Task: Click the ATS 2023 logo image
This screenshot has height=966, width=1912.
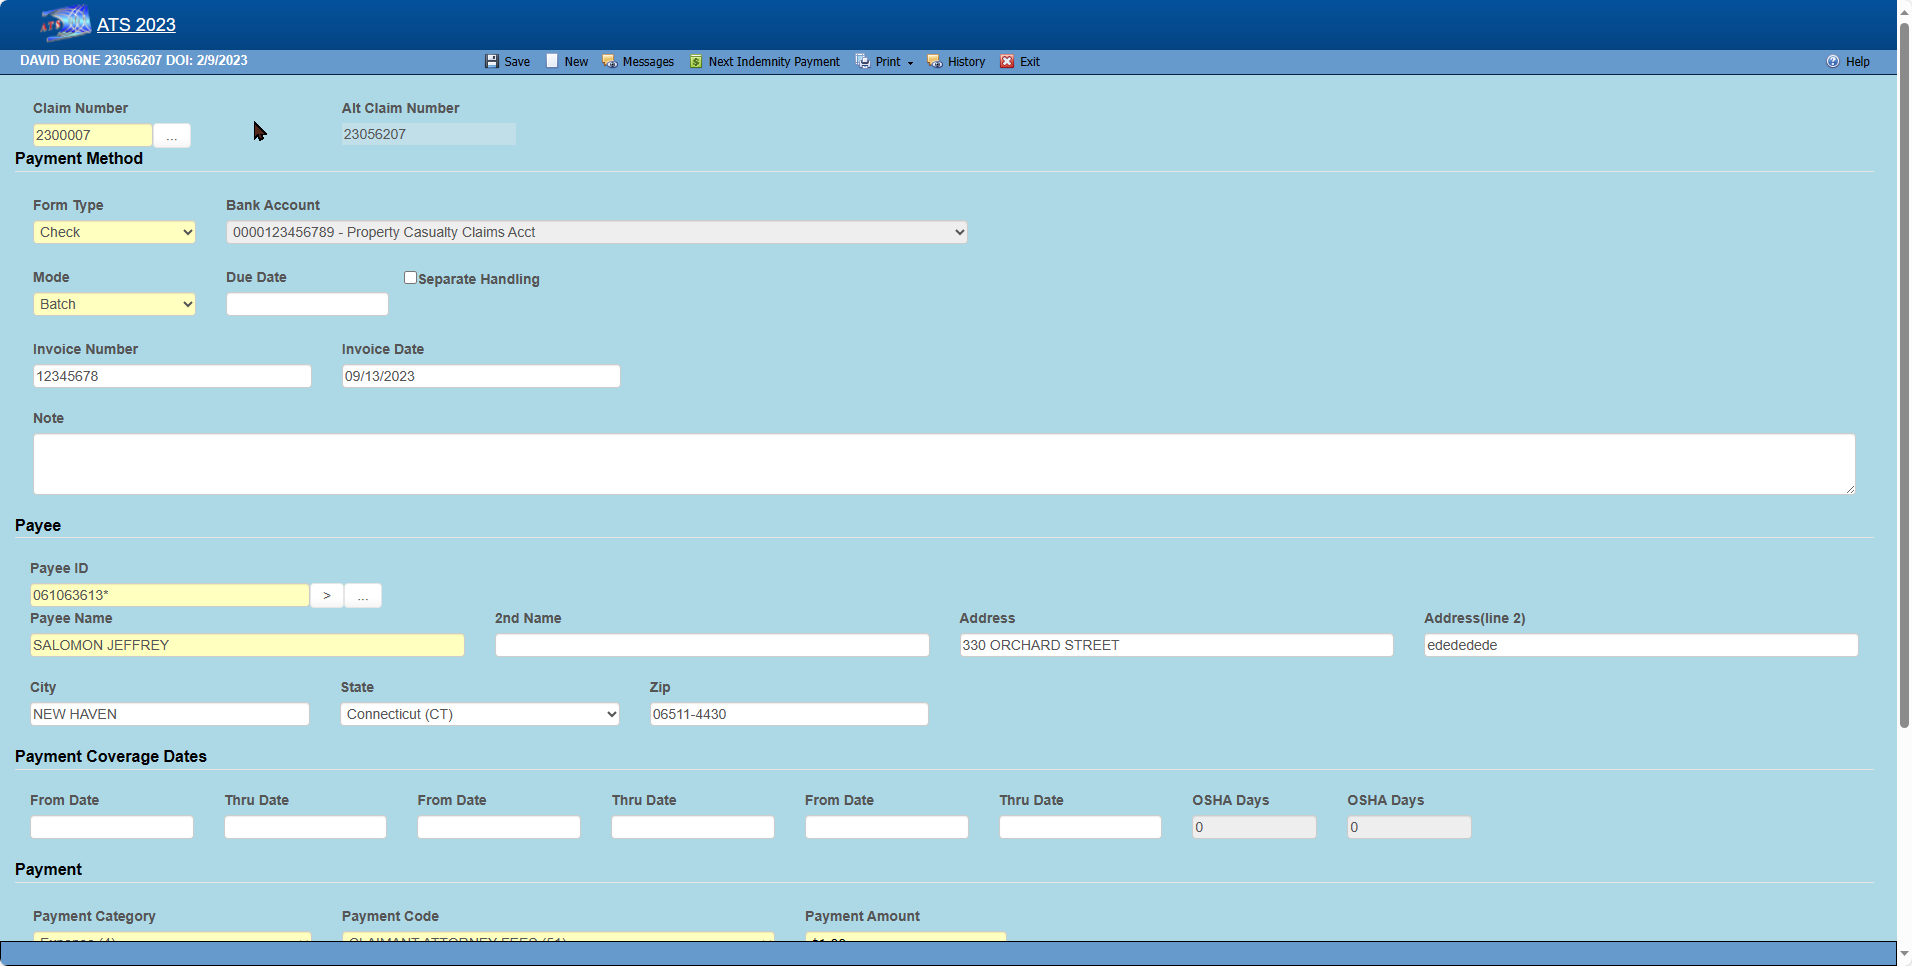Action: 65,23
